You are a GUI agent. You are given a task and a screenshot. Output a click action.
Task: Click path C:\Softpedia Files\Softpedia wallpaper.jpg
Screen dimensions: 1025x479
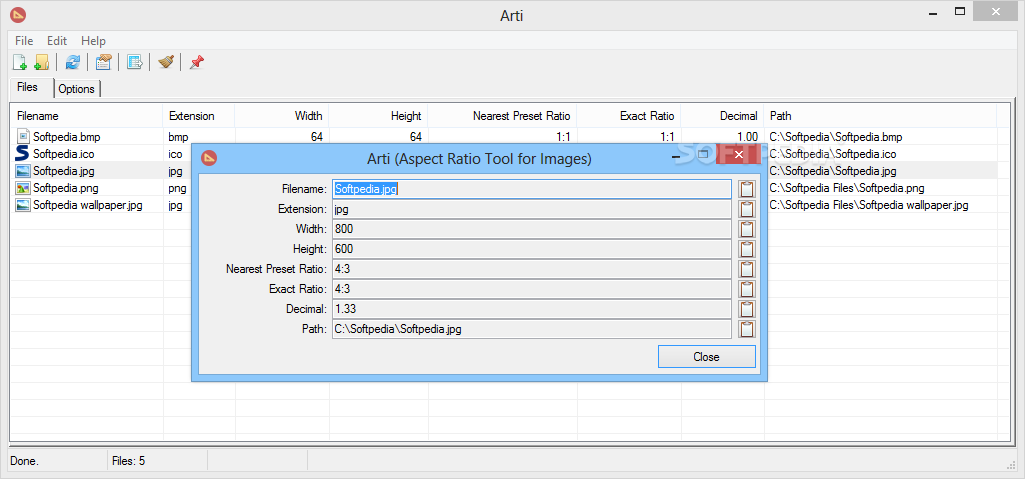click(x=869, y=205)
